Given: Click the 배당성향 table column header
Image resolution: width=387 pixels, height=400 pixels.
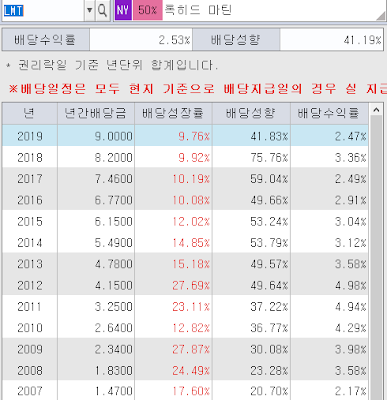Looking at the screenshot, I should (x=251, y=114).
